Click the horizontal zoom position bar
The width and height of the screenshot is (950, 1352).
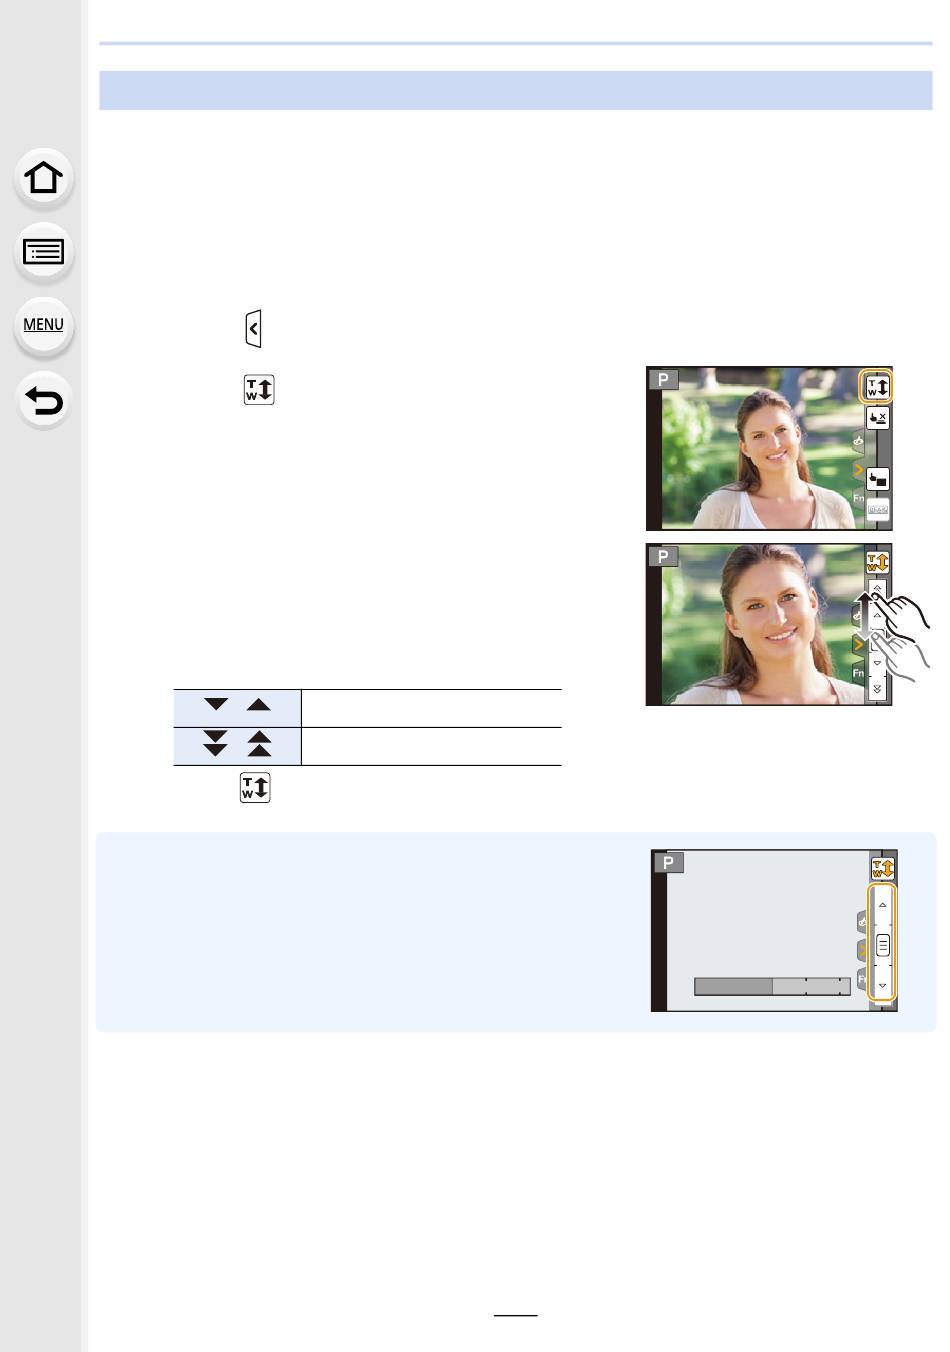[x=772, y=987]
